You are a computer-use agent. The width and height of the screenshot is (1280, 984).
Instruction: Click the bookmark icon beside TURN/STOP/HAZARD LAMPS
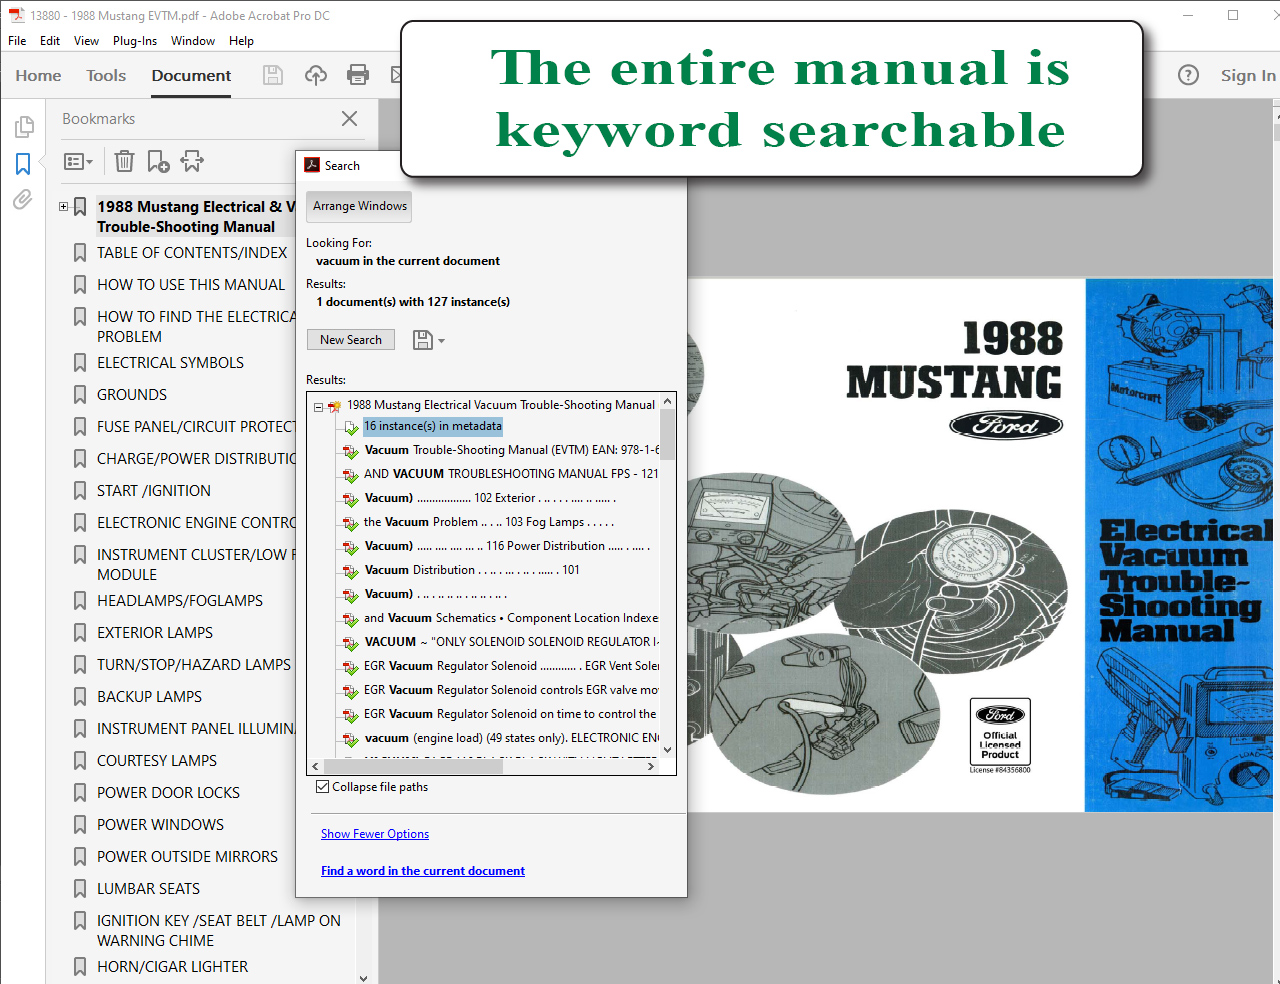click(x=80, y=665)
